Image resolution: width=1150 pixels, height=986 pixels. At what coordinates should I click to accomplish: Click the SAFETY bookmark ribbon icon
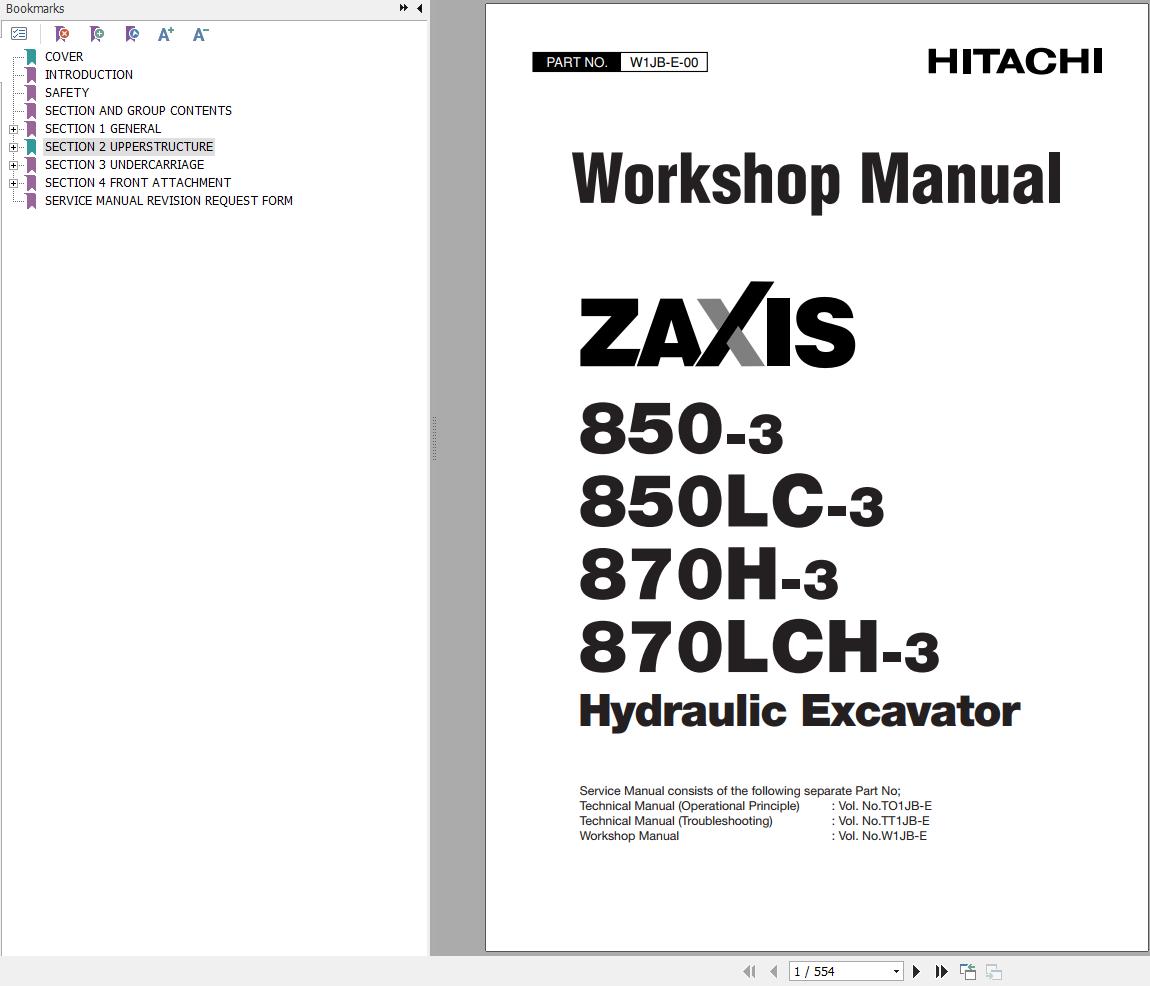[32, 92]
